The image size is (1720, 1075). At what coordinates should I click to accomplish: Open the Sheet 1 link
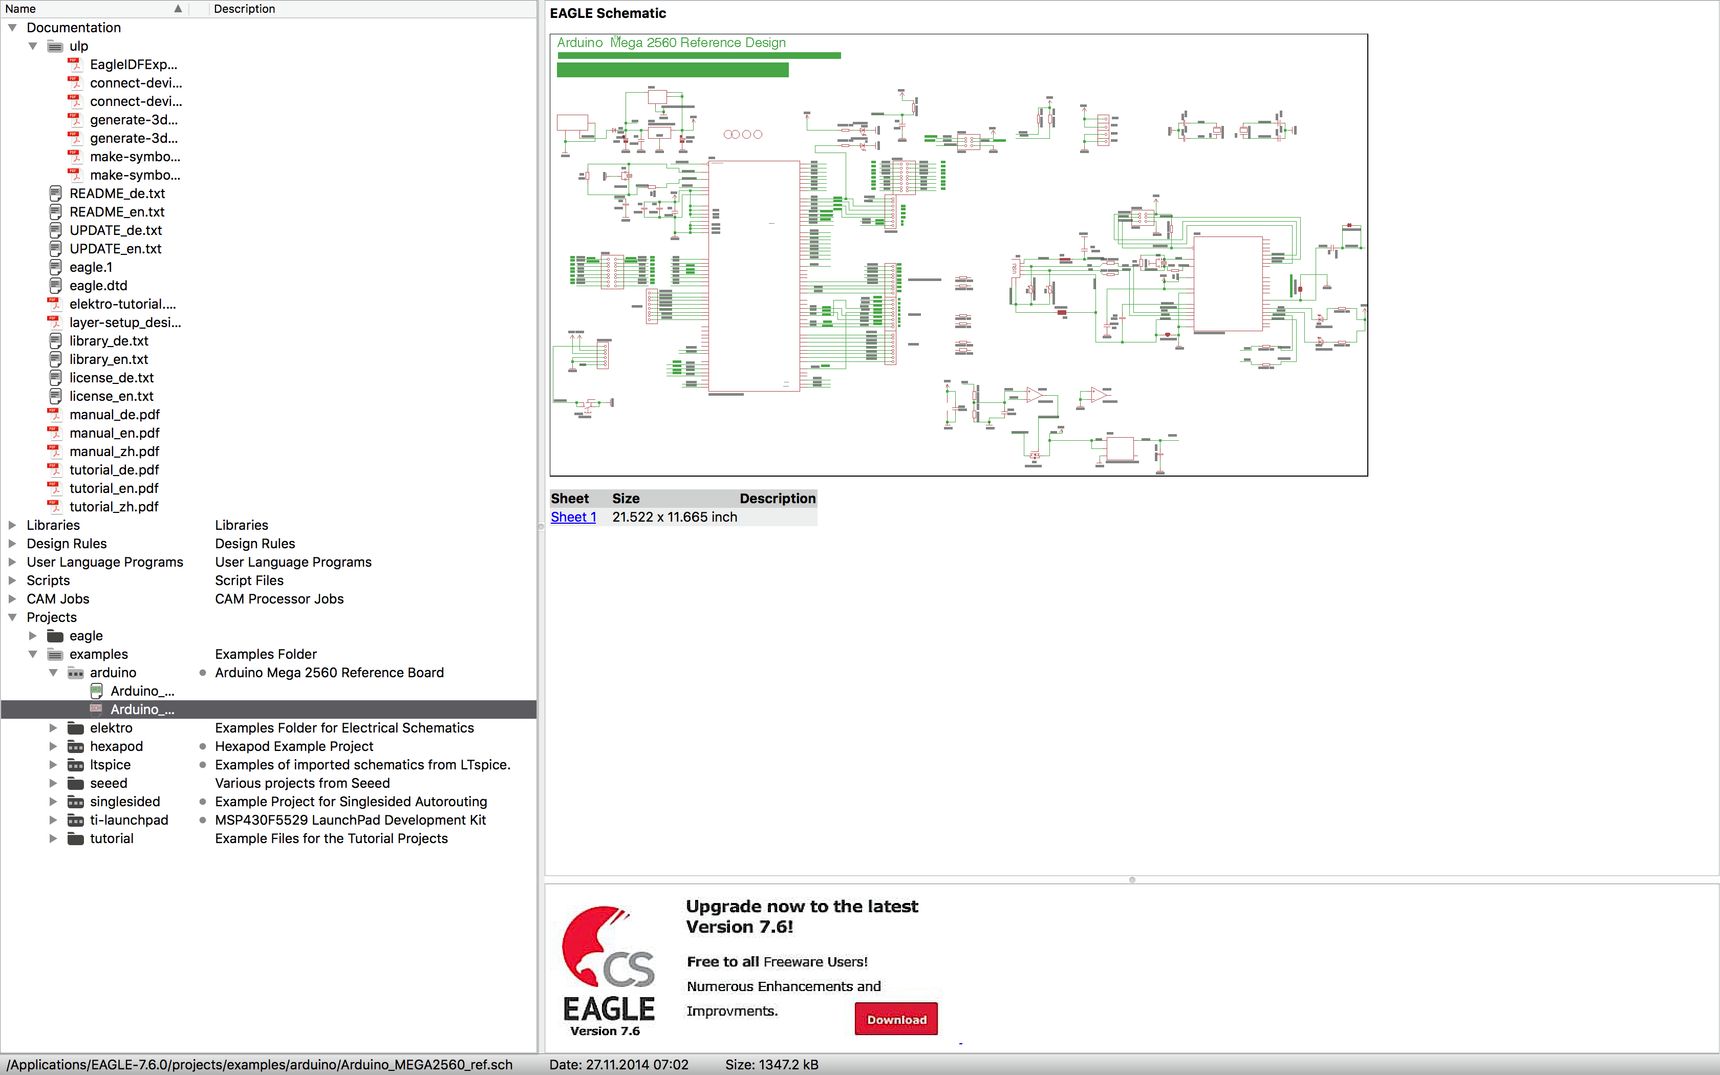pyautogui.click(x=573, y=517)
